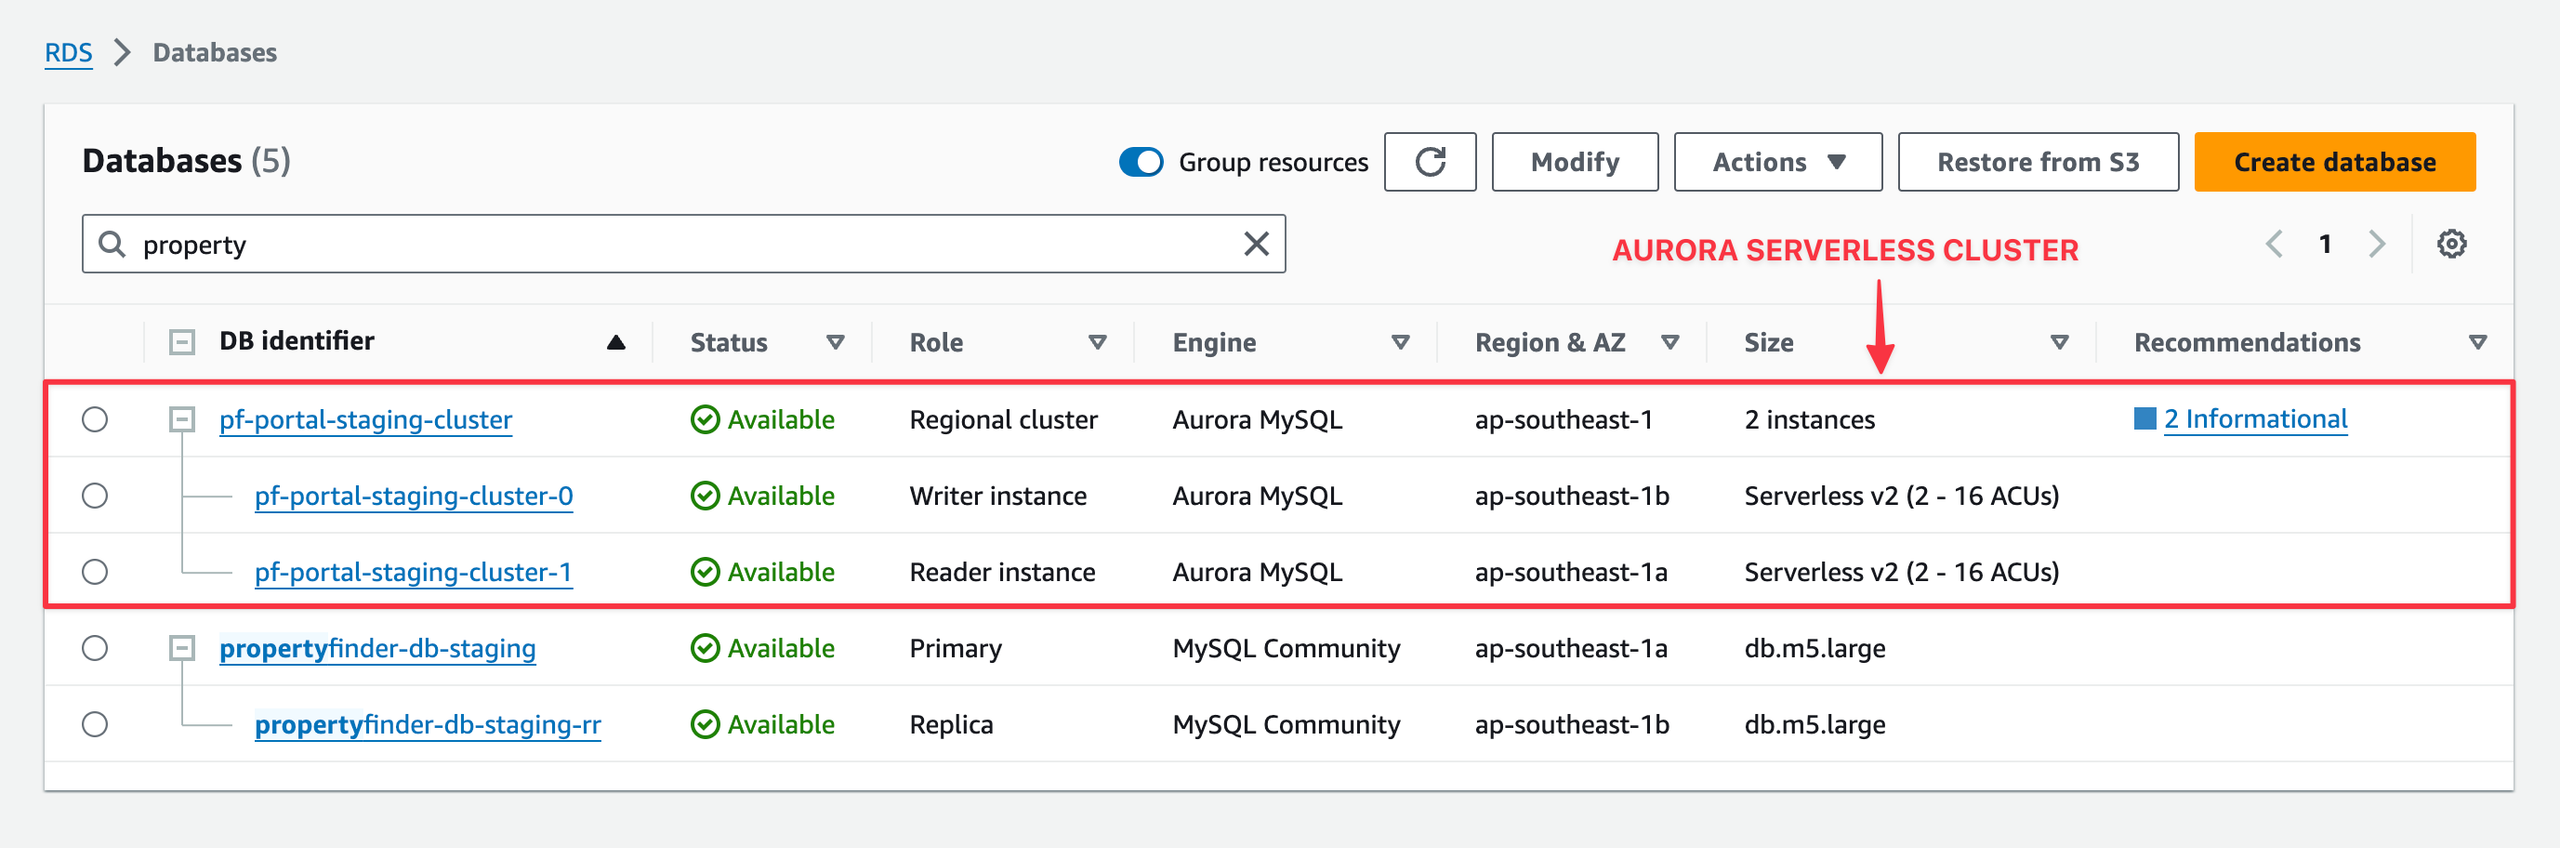2560x848 pixels.
Task: Open pf-portal-staging-cluster-1 link
Action: tap(414, 572)
